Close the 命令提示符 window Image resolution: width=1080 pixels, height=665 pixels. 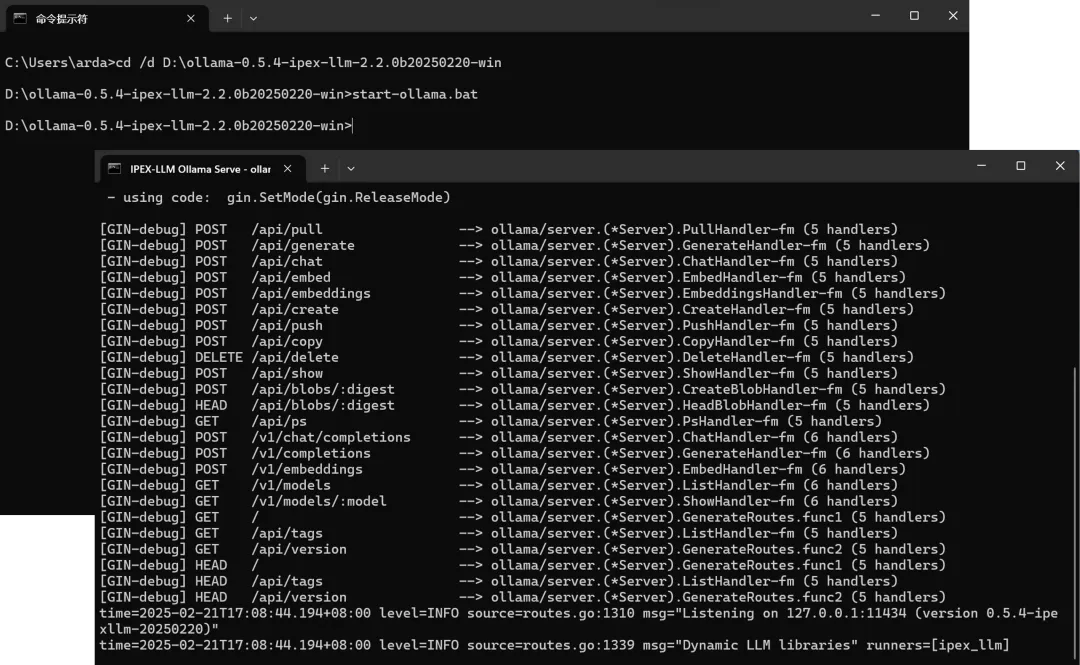(x=952, y=16)
